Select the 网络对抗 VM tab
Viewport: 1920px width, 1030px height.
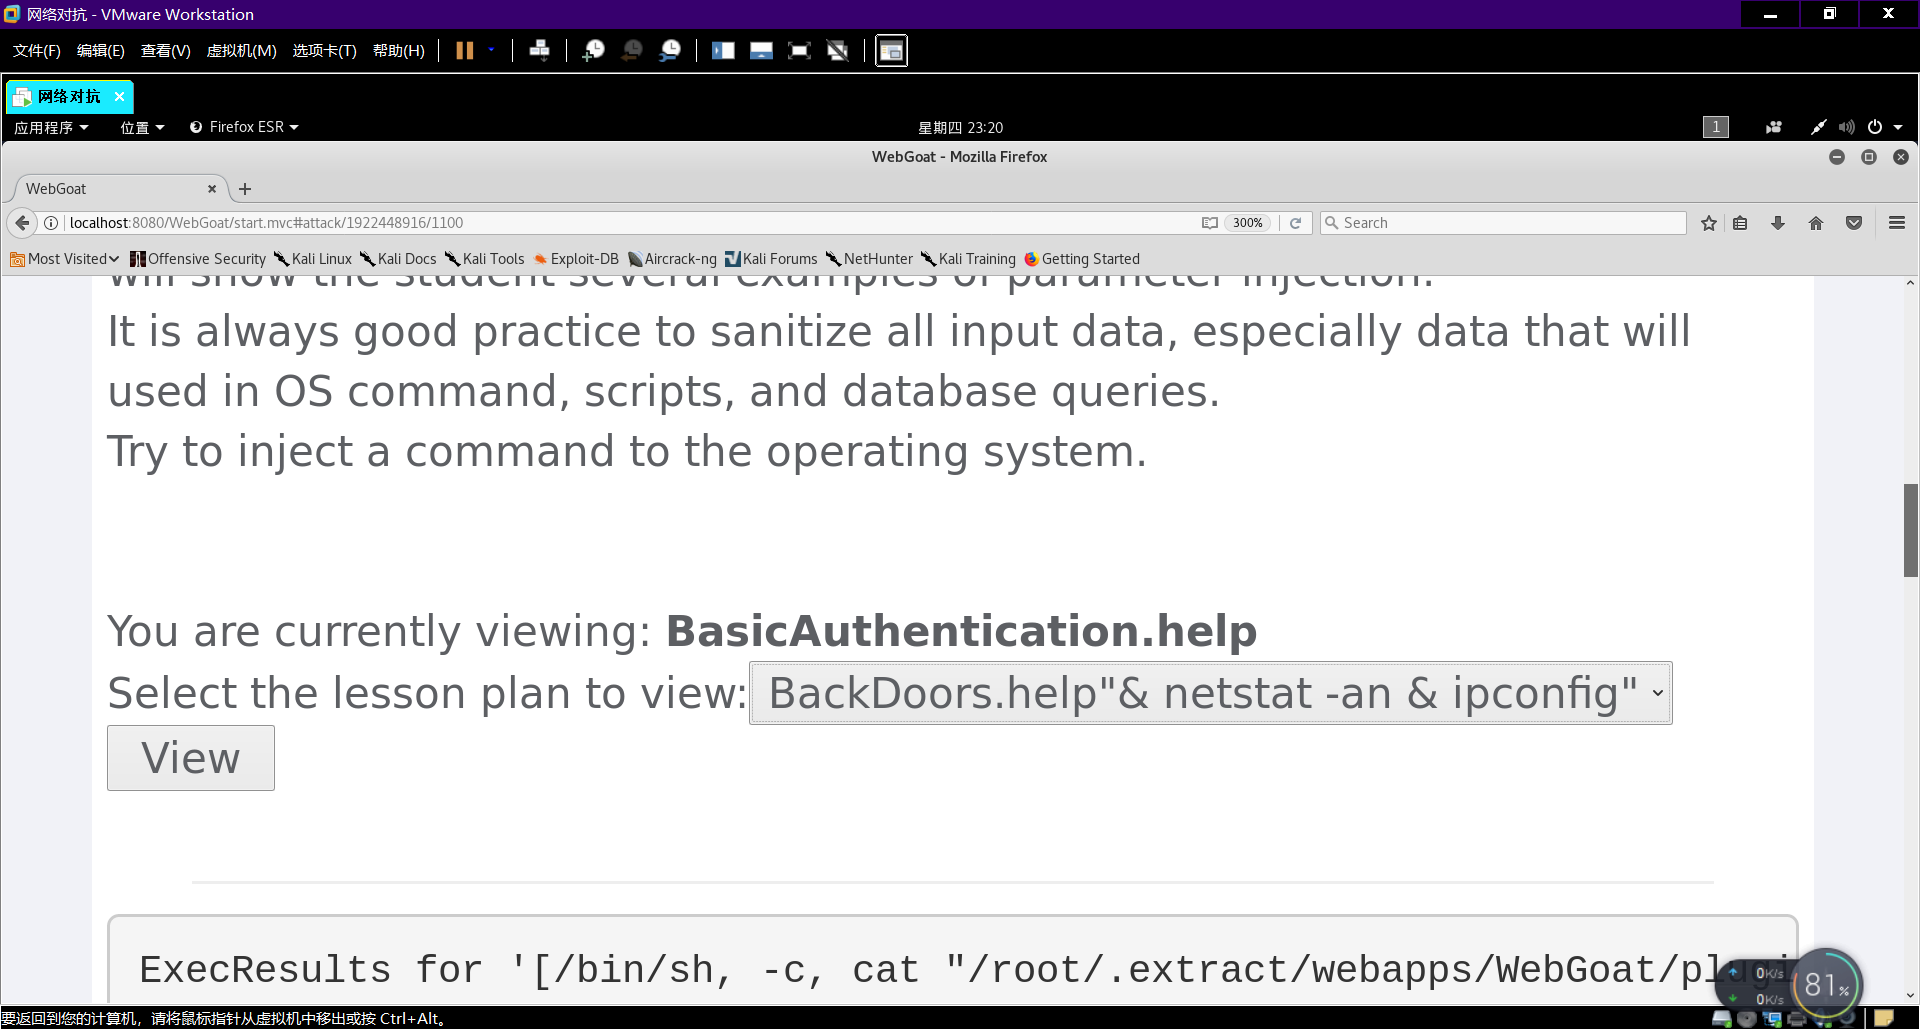(69, 97)
